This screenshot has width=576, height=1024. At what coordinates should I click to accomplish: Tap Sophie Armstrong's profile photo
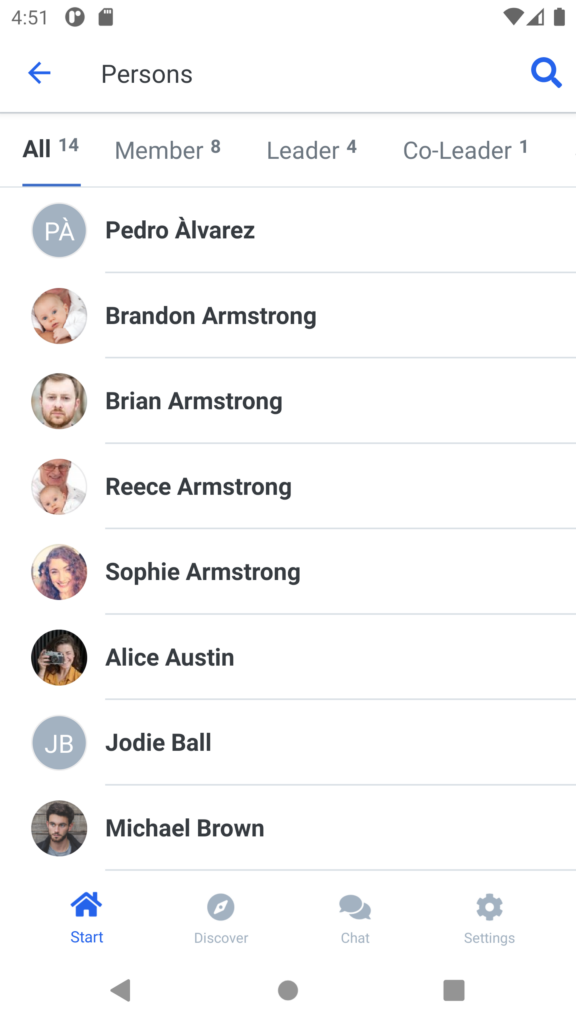tap(59, 572)
